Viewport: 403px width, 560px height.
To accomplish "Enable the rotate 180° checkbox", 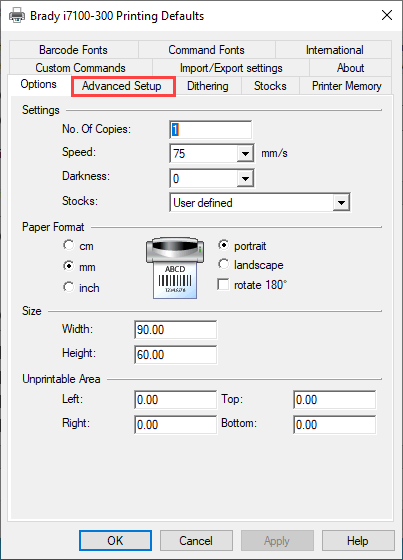I will (223, 285).
